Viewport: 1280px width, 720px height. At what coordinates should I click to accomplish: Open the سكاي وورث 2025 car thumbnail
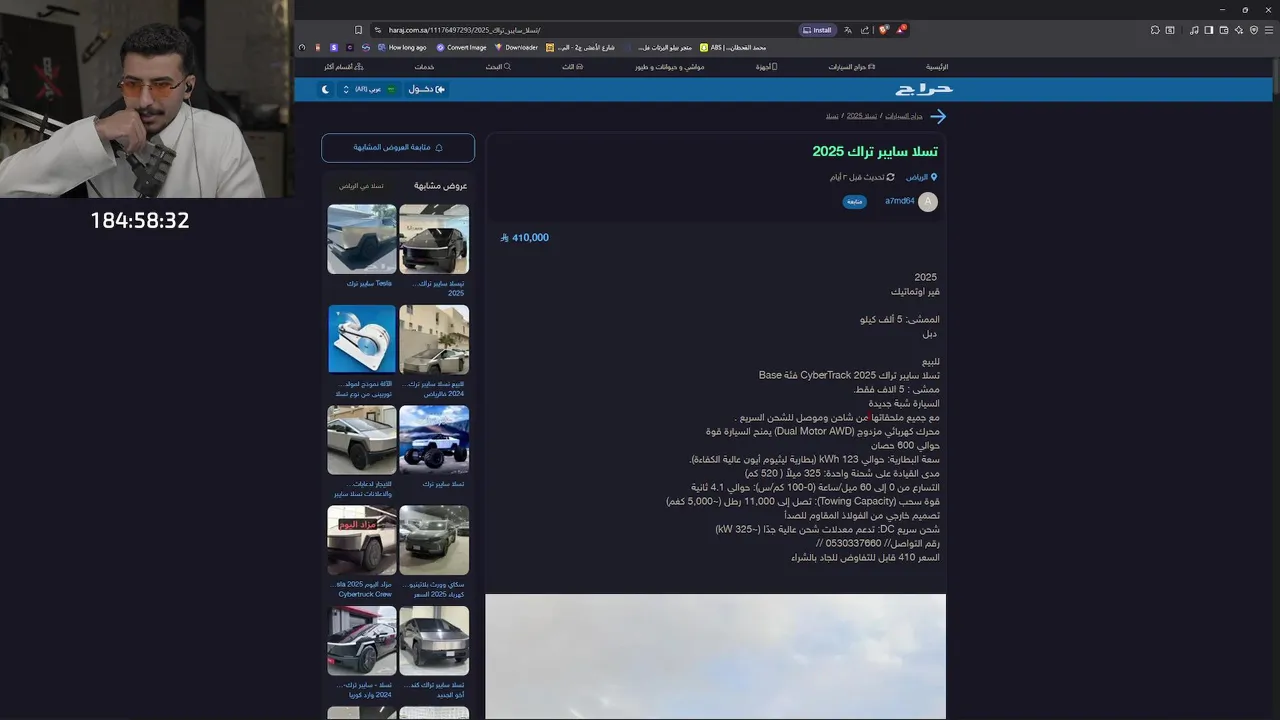point(434,540)
